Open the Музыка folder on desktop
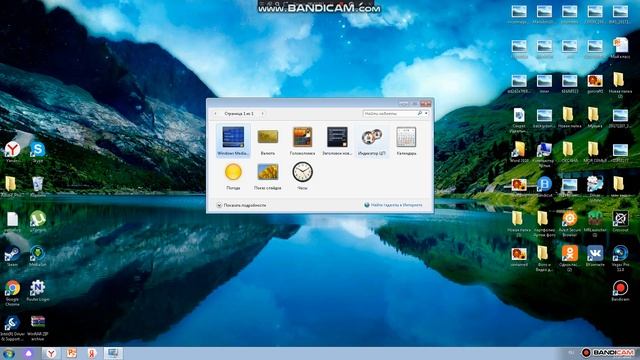Image resolution: width=640 pixels, height=360 pixels. point(595,117)
